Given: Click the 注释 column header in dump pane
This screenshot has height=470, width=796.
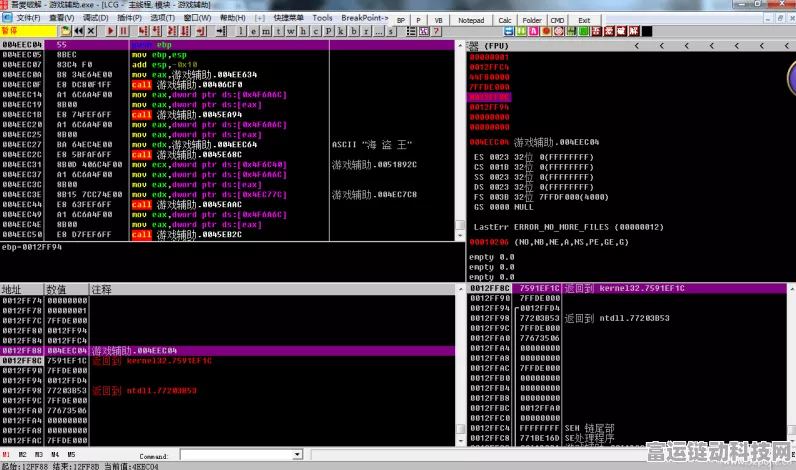Looking at the screenshot, I should tap(272, 289).
